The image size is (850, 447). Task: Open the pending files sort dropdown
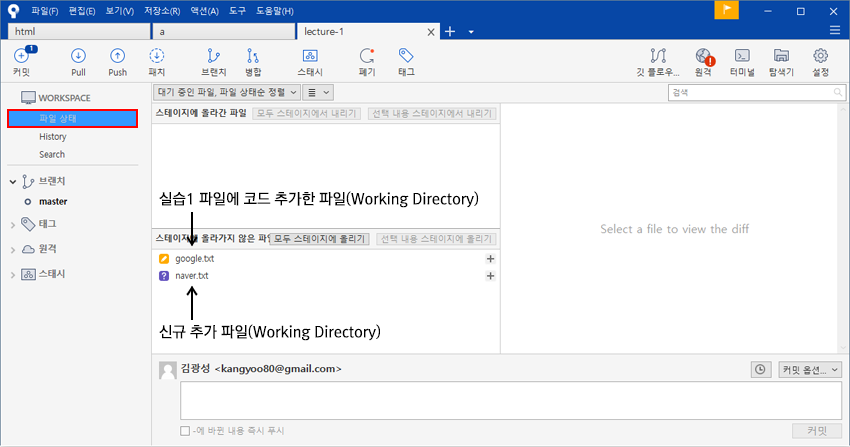point(227,93)
